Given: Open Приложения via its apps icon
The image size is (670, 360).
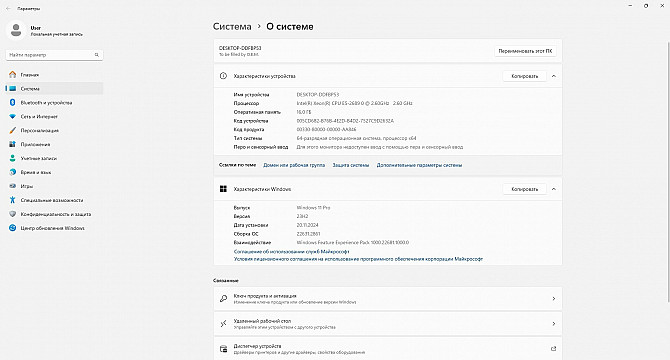Looking at the screenshot, I should coord(12,144).
